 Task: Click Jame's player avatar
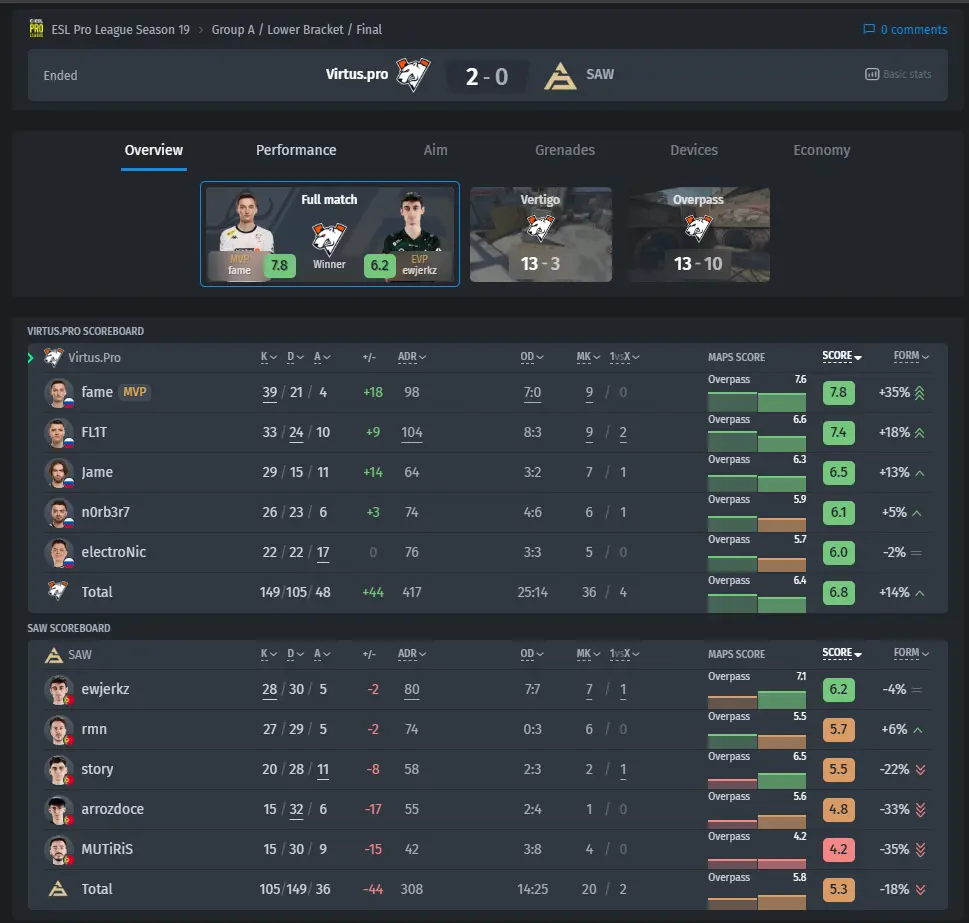pos(59,473)
